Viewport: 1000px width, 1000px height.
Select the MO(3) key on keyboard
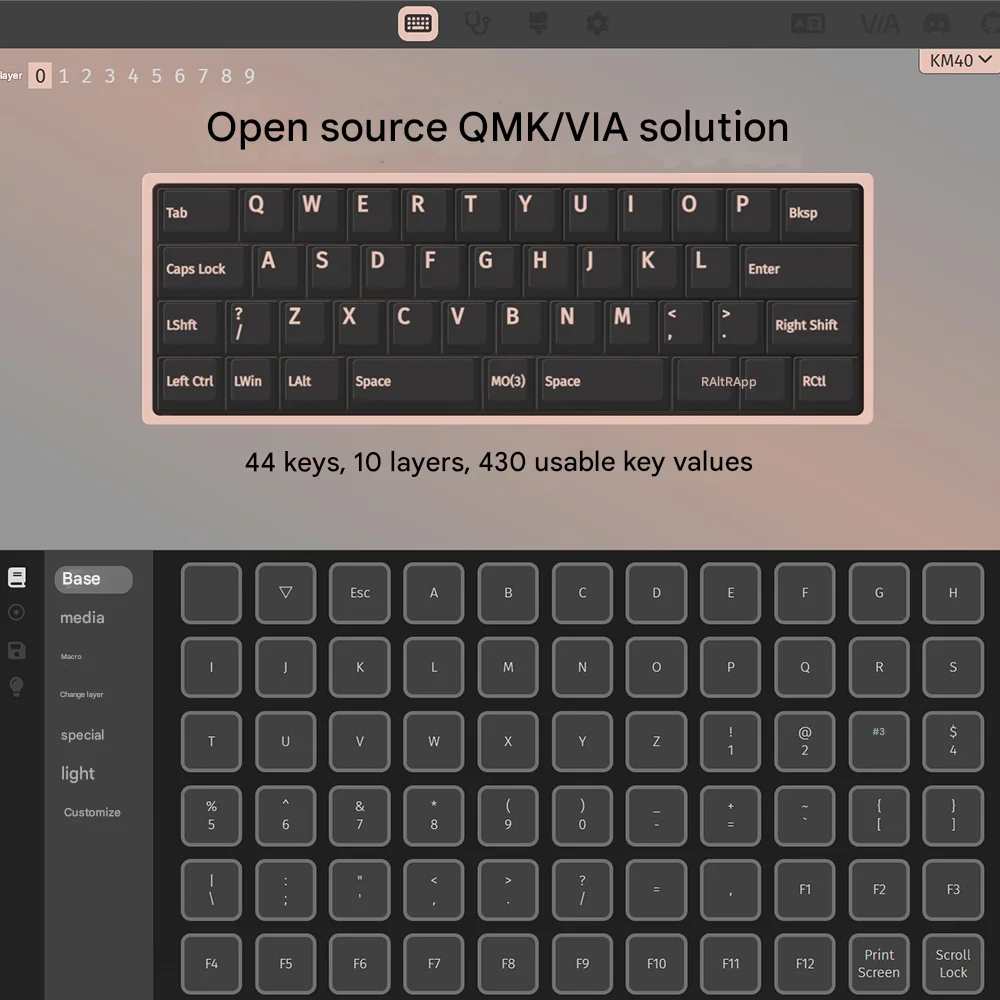coord(508,381)
